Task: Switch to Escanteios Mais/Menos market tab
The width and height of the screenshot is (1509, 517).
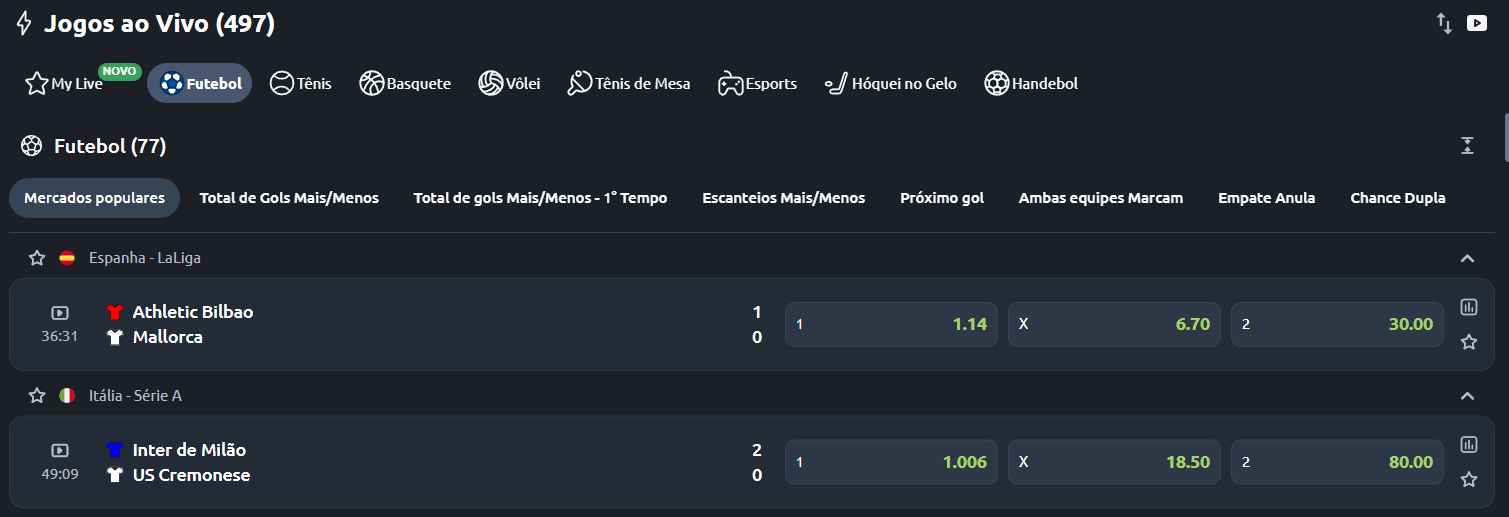Action: (783, 198)
